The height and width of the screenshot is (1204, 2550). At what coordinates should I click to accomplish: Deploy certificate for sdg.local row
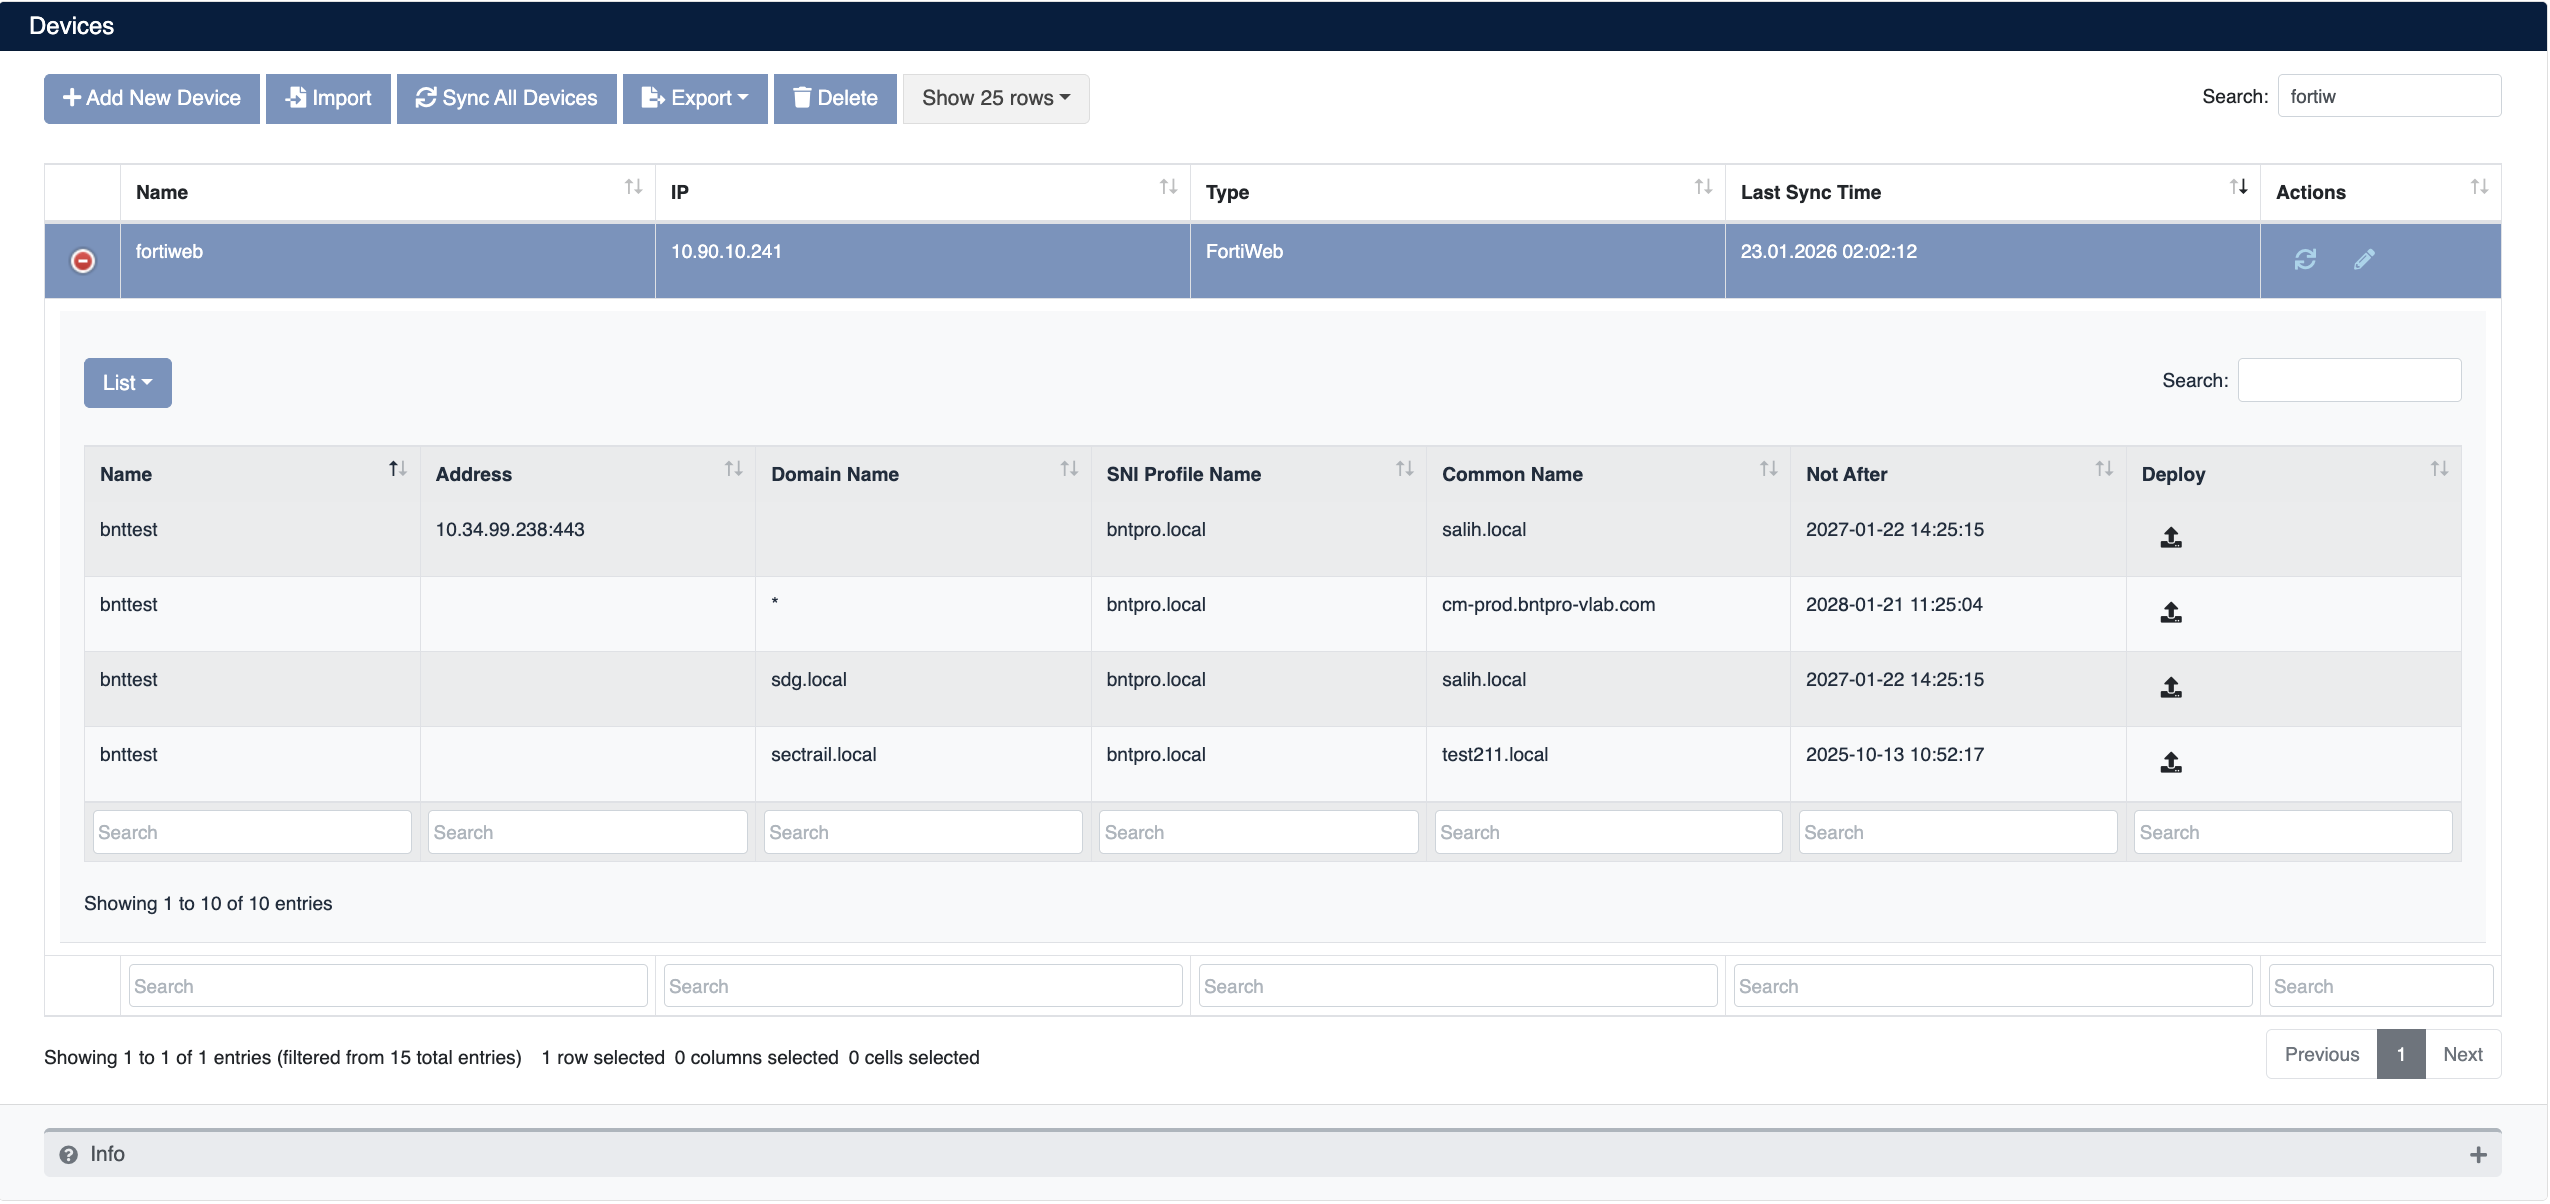tap(2171, 688)
